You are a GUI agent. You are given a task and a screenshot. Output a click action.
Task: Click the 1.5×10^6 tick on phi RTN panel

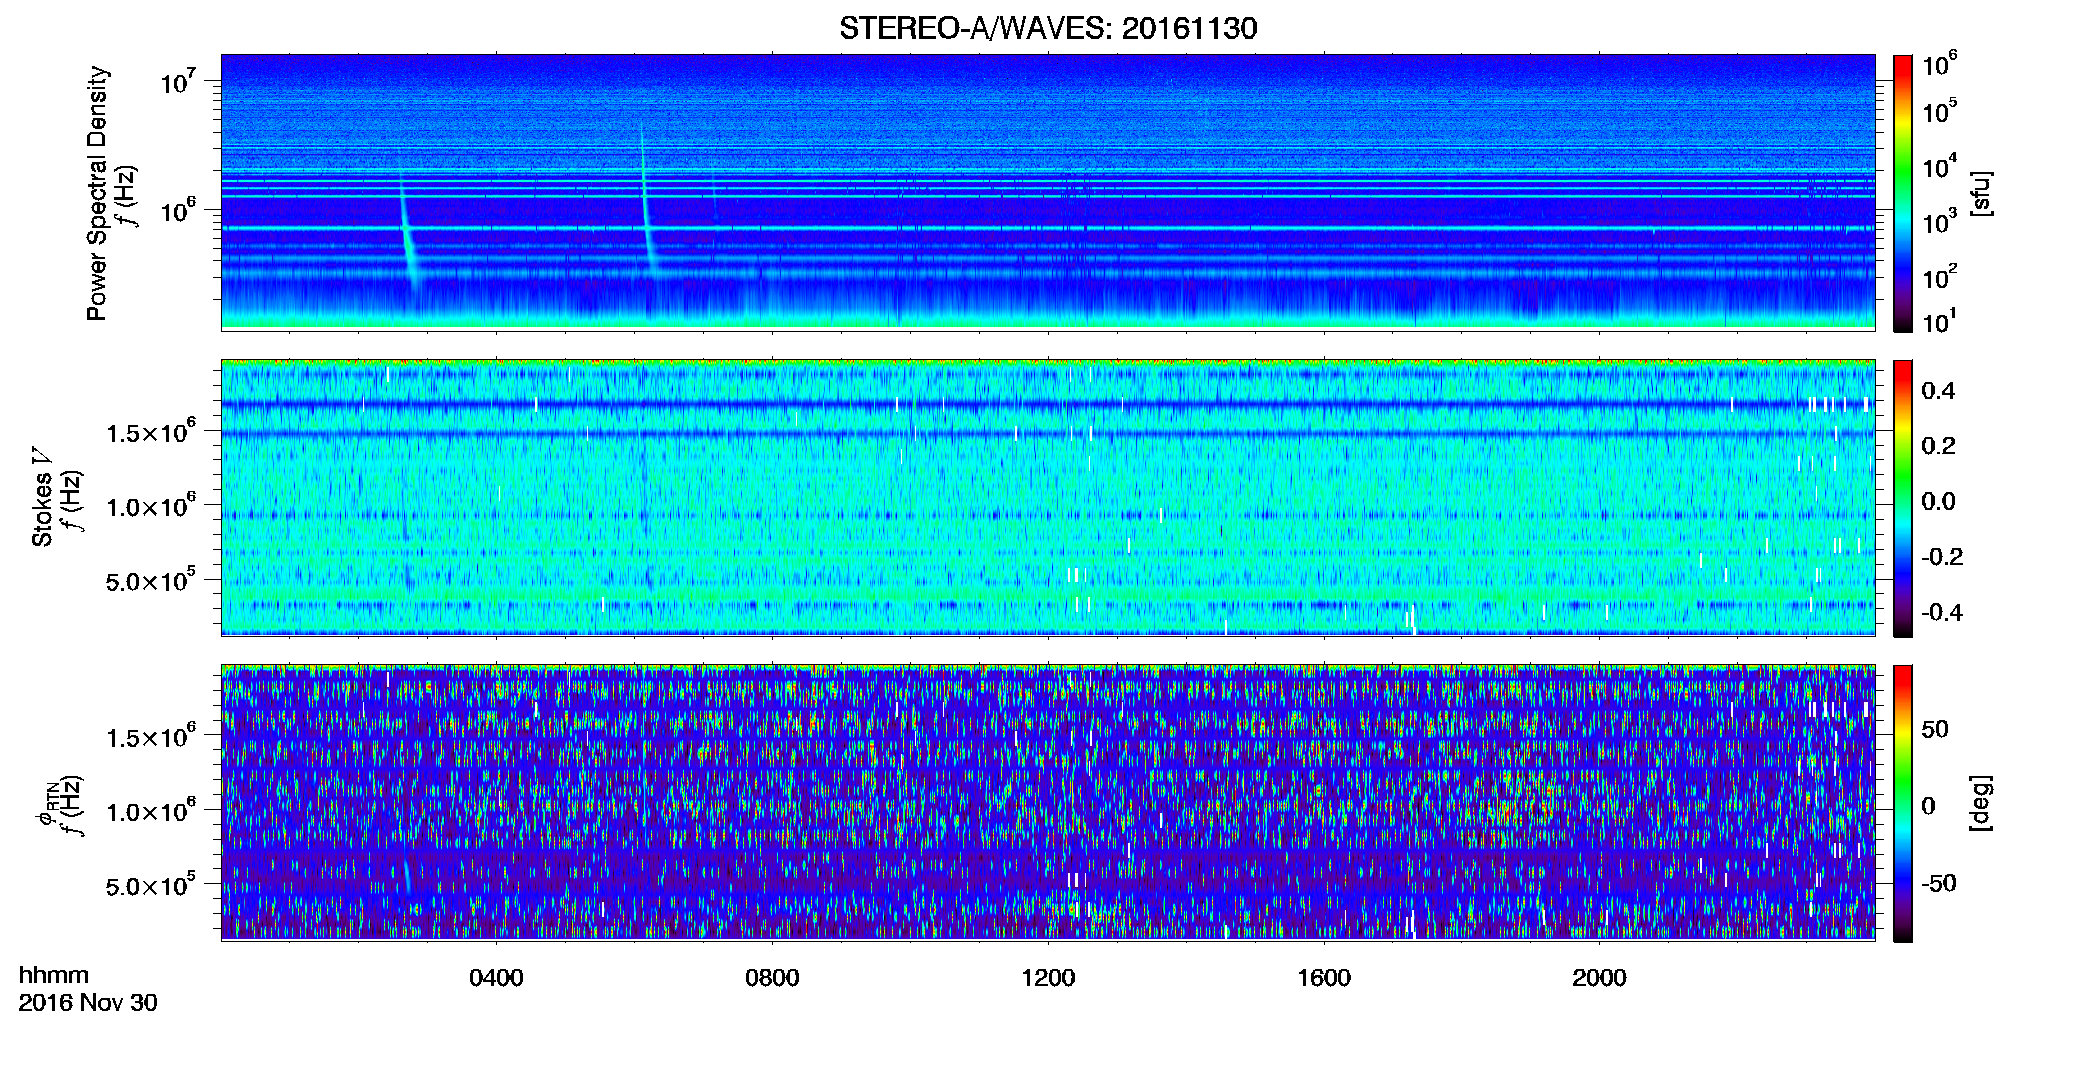coord(150,737)
